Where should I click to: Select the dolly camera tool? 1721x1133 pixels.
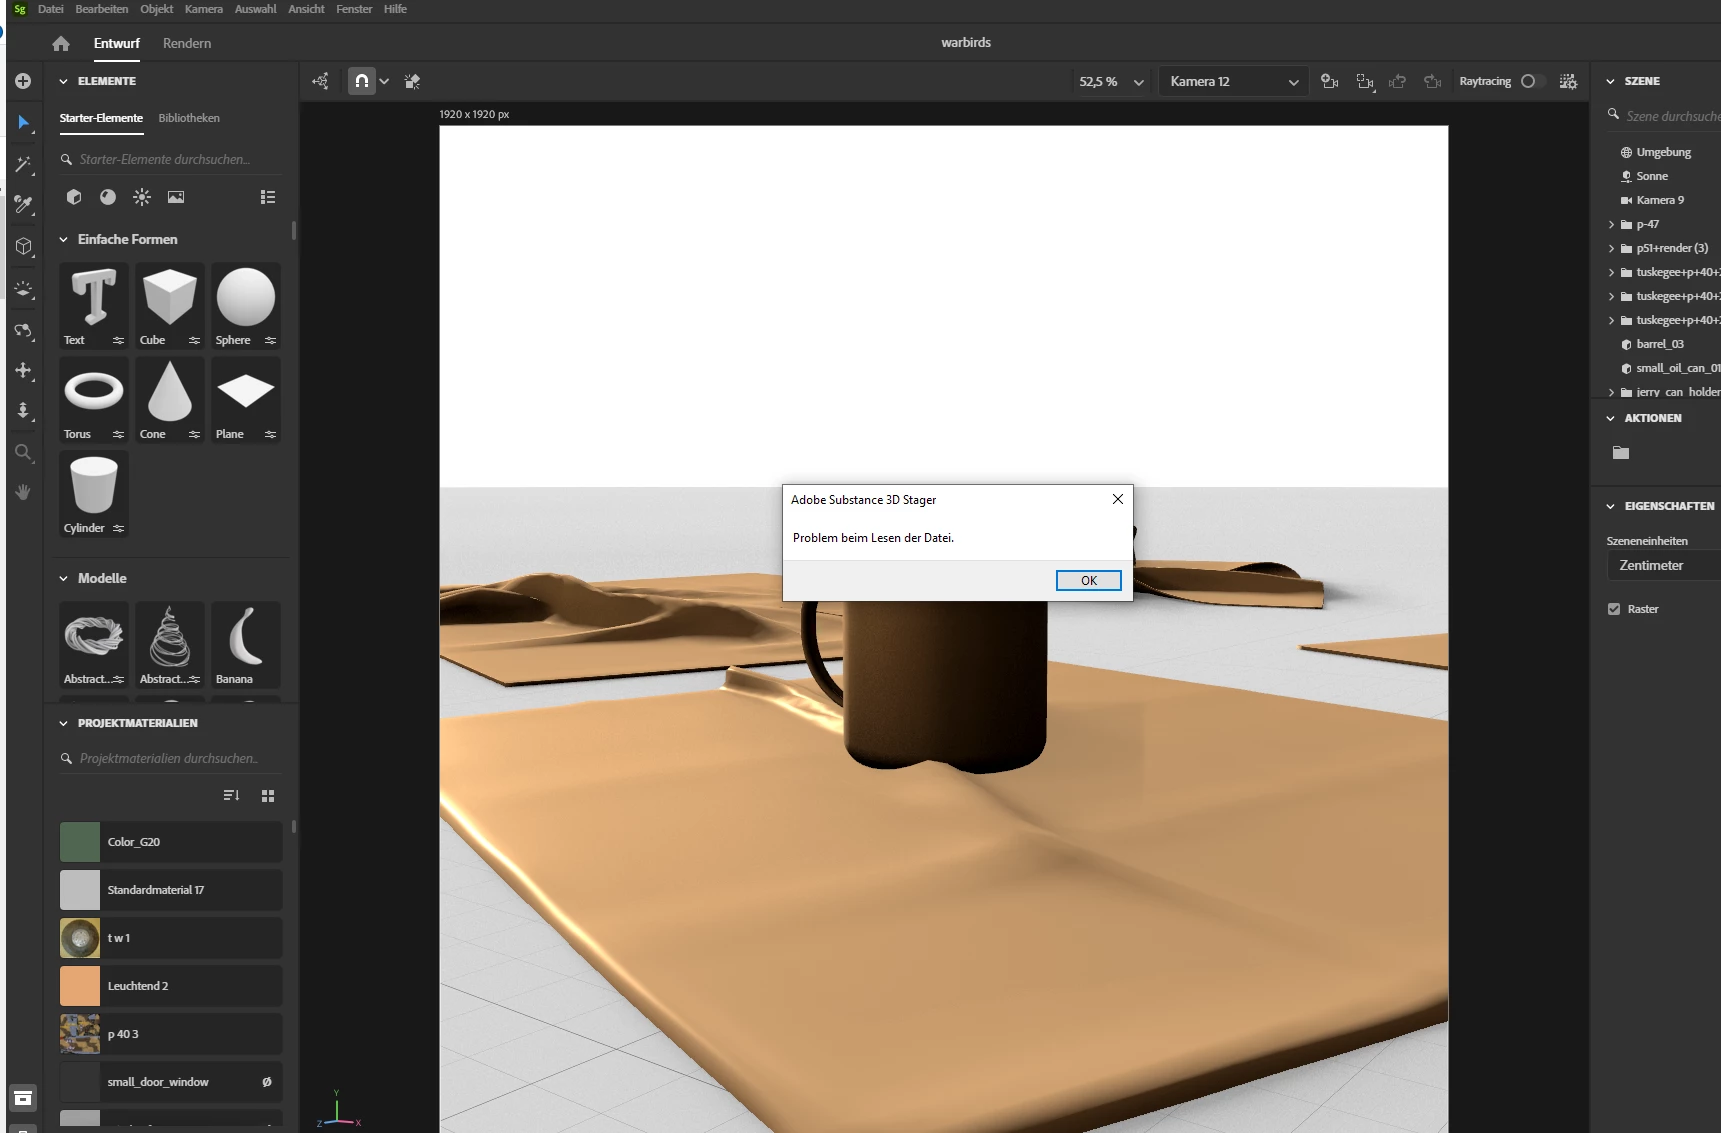(23, 411)
